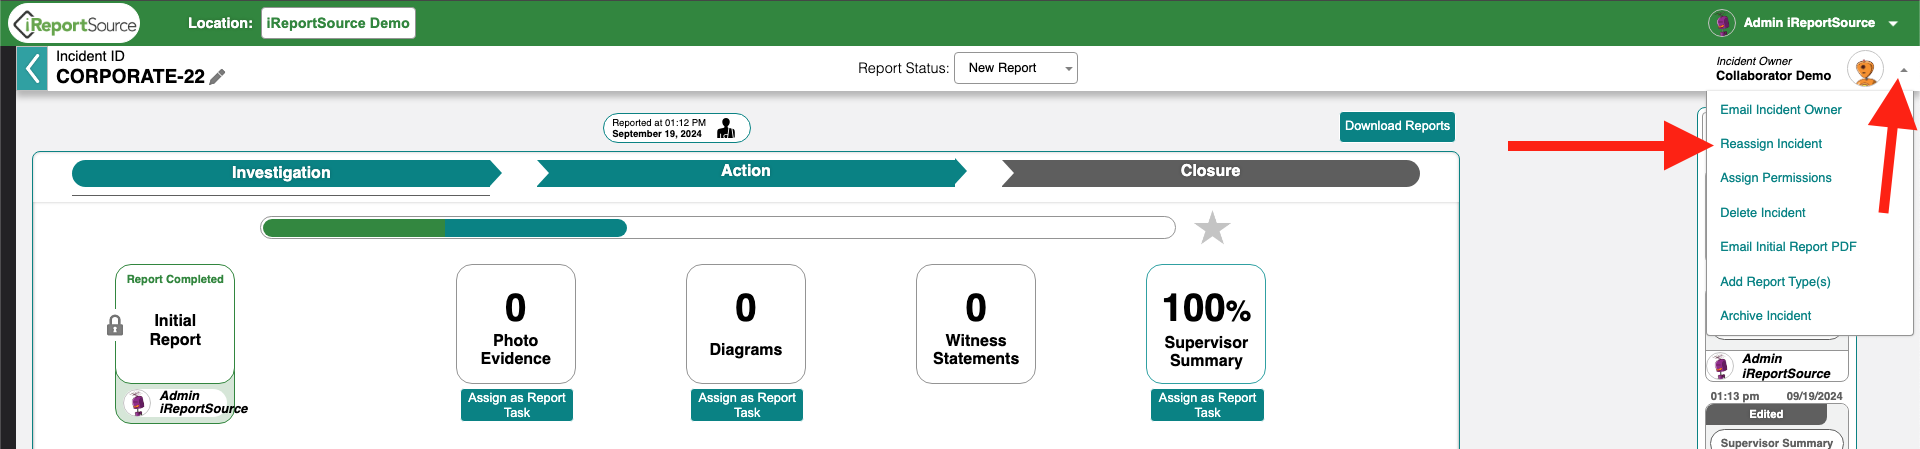Viewport: 1920px width, 449px height.
Task: Click the Supervisor Summary sidebar entry
Action: (1776, 442)
